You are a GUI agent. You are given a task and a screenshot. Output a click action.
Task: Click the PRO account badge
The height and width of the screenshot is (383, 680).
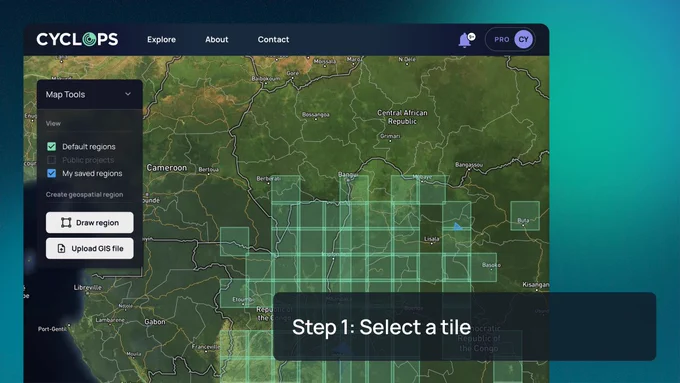pyautogui.click(x=502, y=39)
